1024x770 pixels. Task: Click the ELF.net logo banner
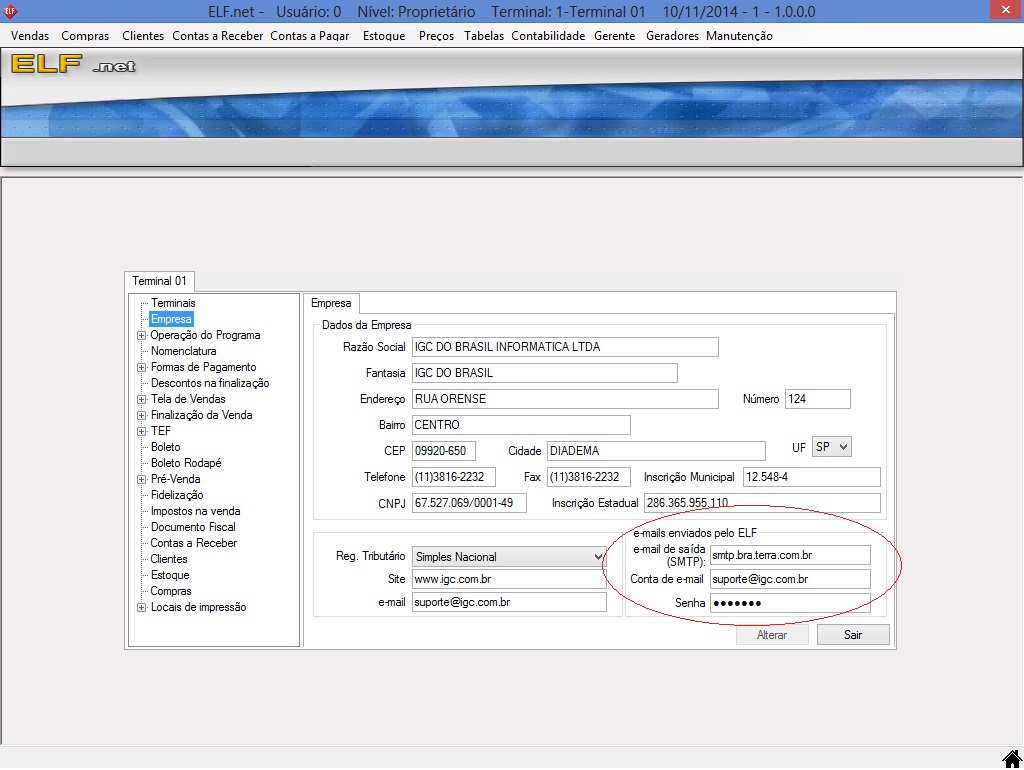tap(73, 64)
